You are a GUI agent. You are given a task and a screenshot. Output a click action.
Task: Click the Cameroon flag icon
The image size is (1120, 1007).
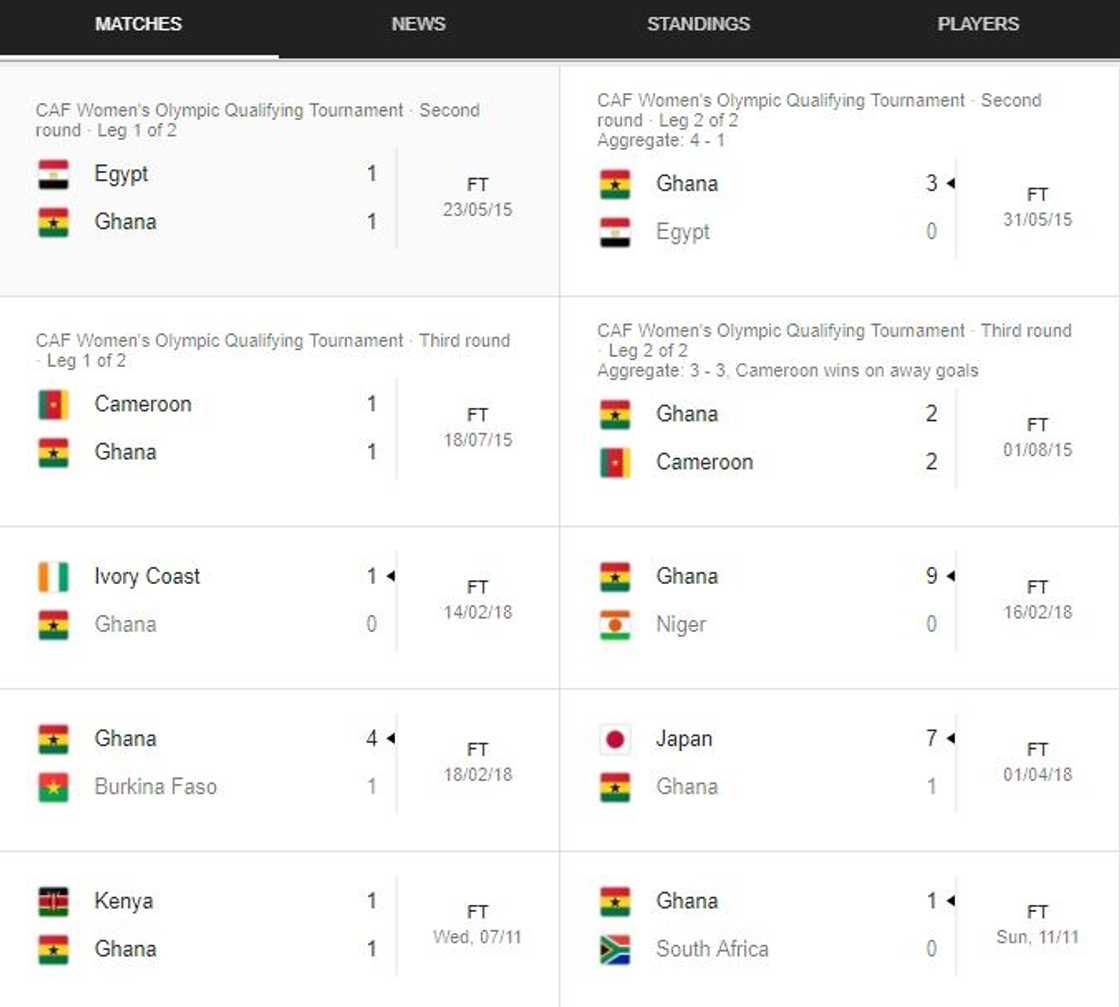[x=54, y=404]
